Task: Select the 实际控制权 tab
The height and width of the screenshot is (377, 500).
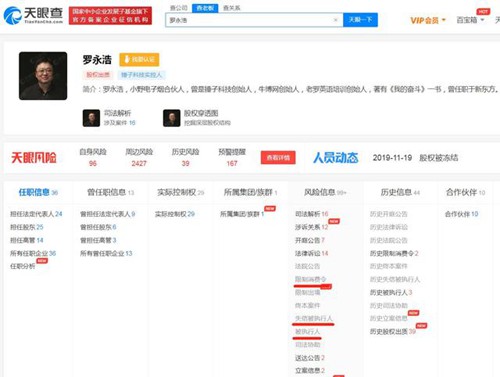Action: pos(180,192)
